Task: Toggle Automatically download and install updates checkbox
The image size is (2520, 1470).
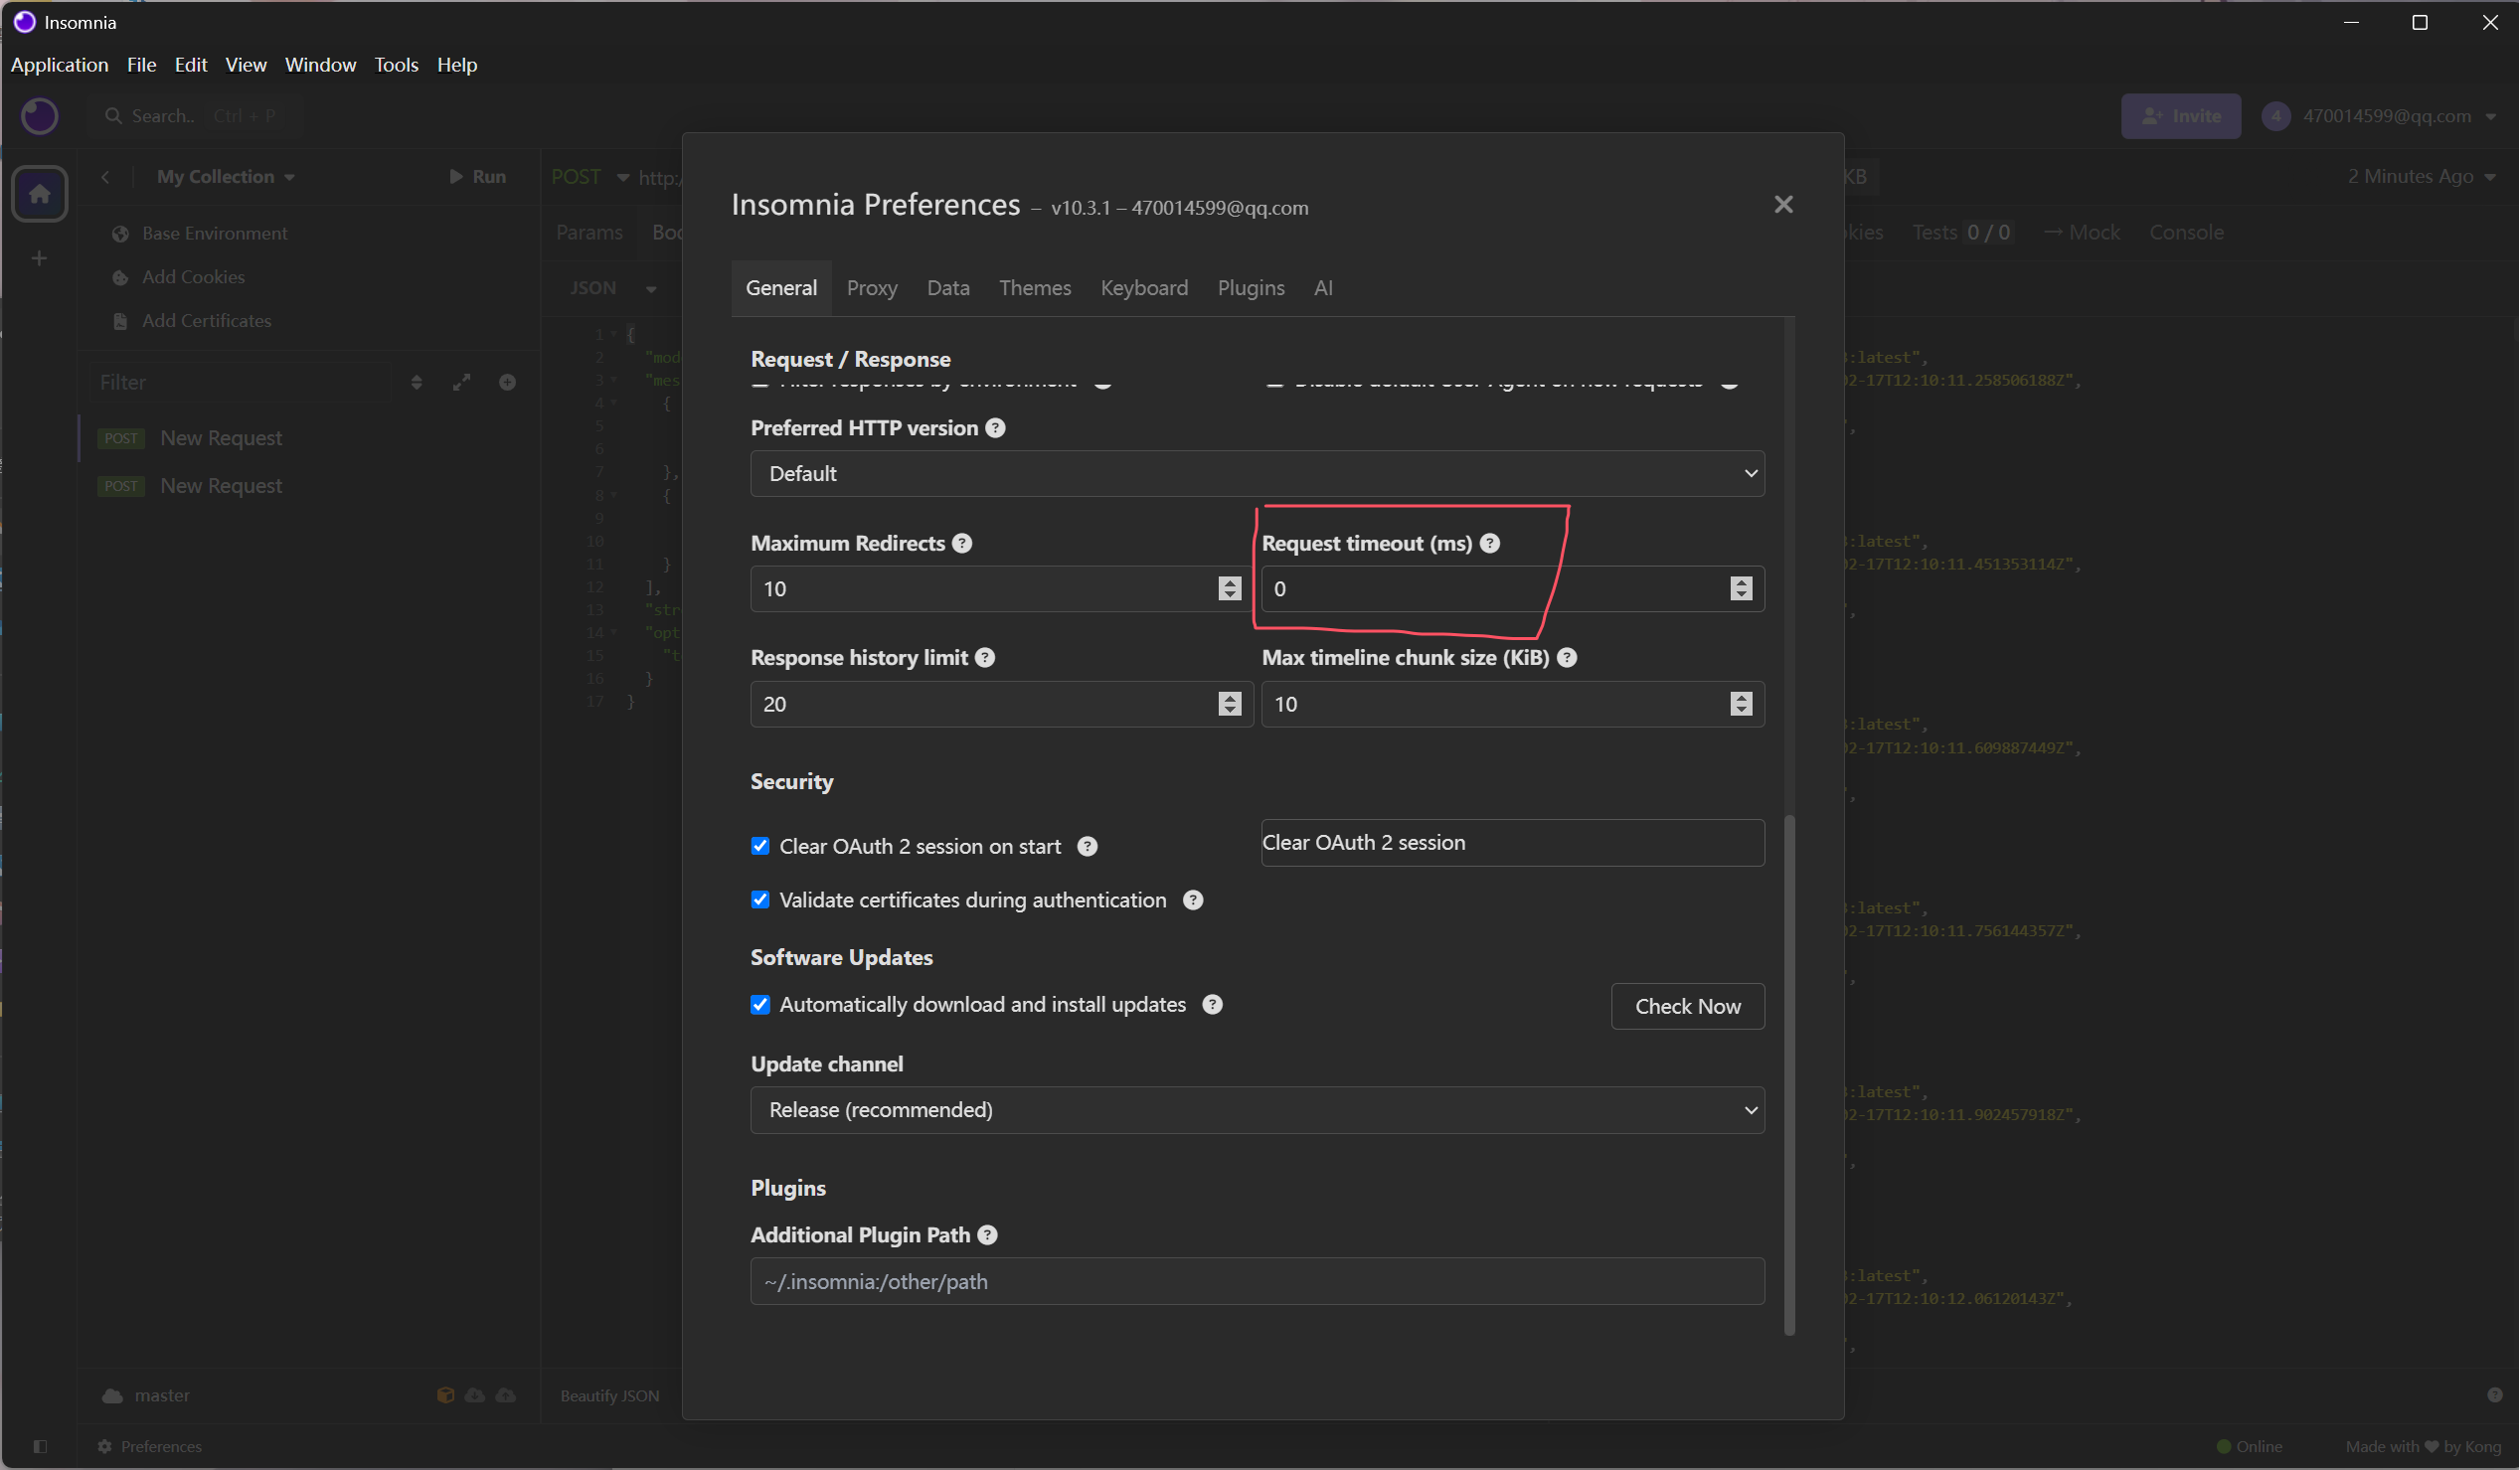Action: [x=761, y=1005]
